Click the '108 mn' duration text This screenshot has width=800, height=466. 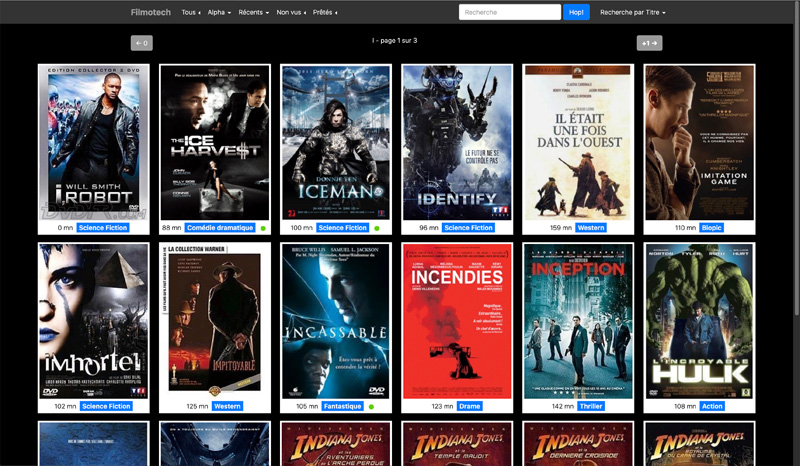point(685,406)
